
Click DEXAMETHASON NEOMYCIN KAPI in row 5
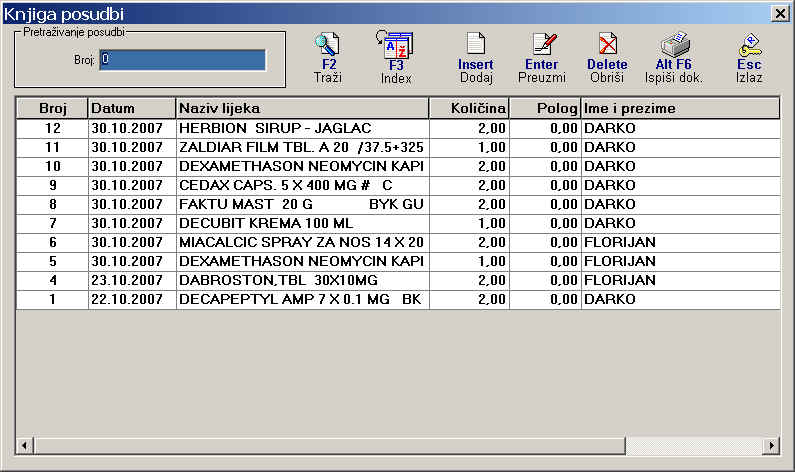coord(301,262)
